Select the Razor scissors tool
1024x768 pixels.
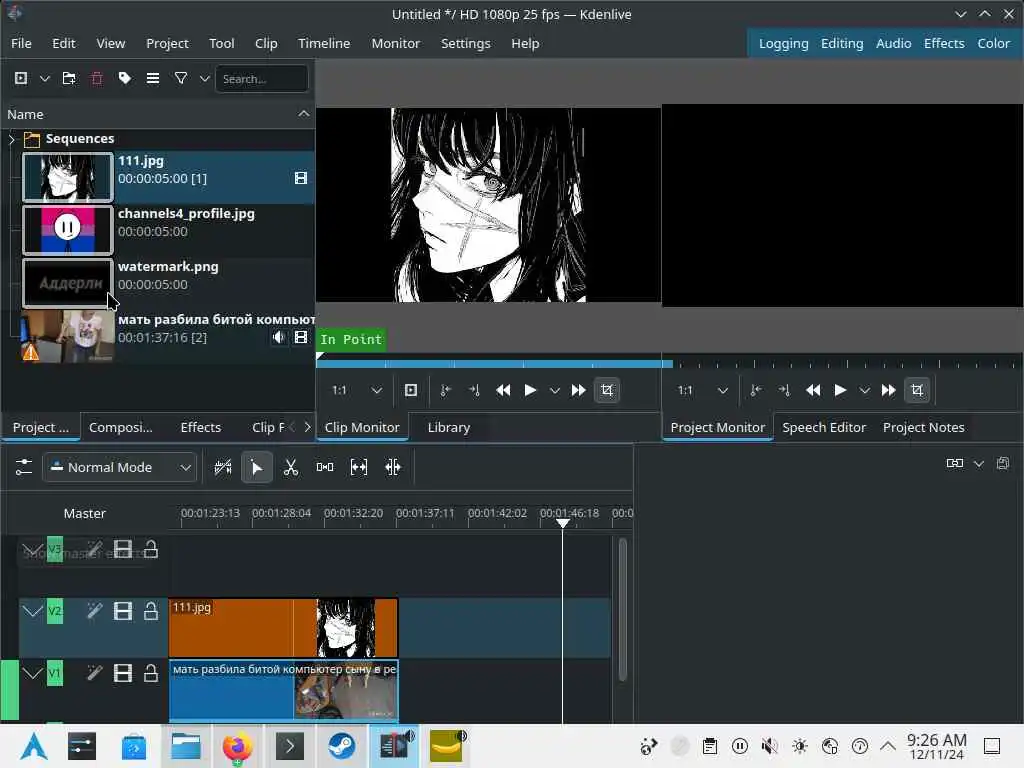[x=291, y=467]
